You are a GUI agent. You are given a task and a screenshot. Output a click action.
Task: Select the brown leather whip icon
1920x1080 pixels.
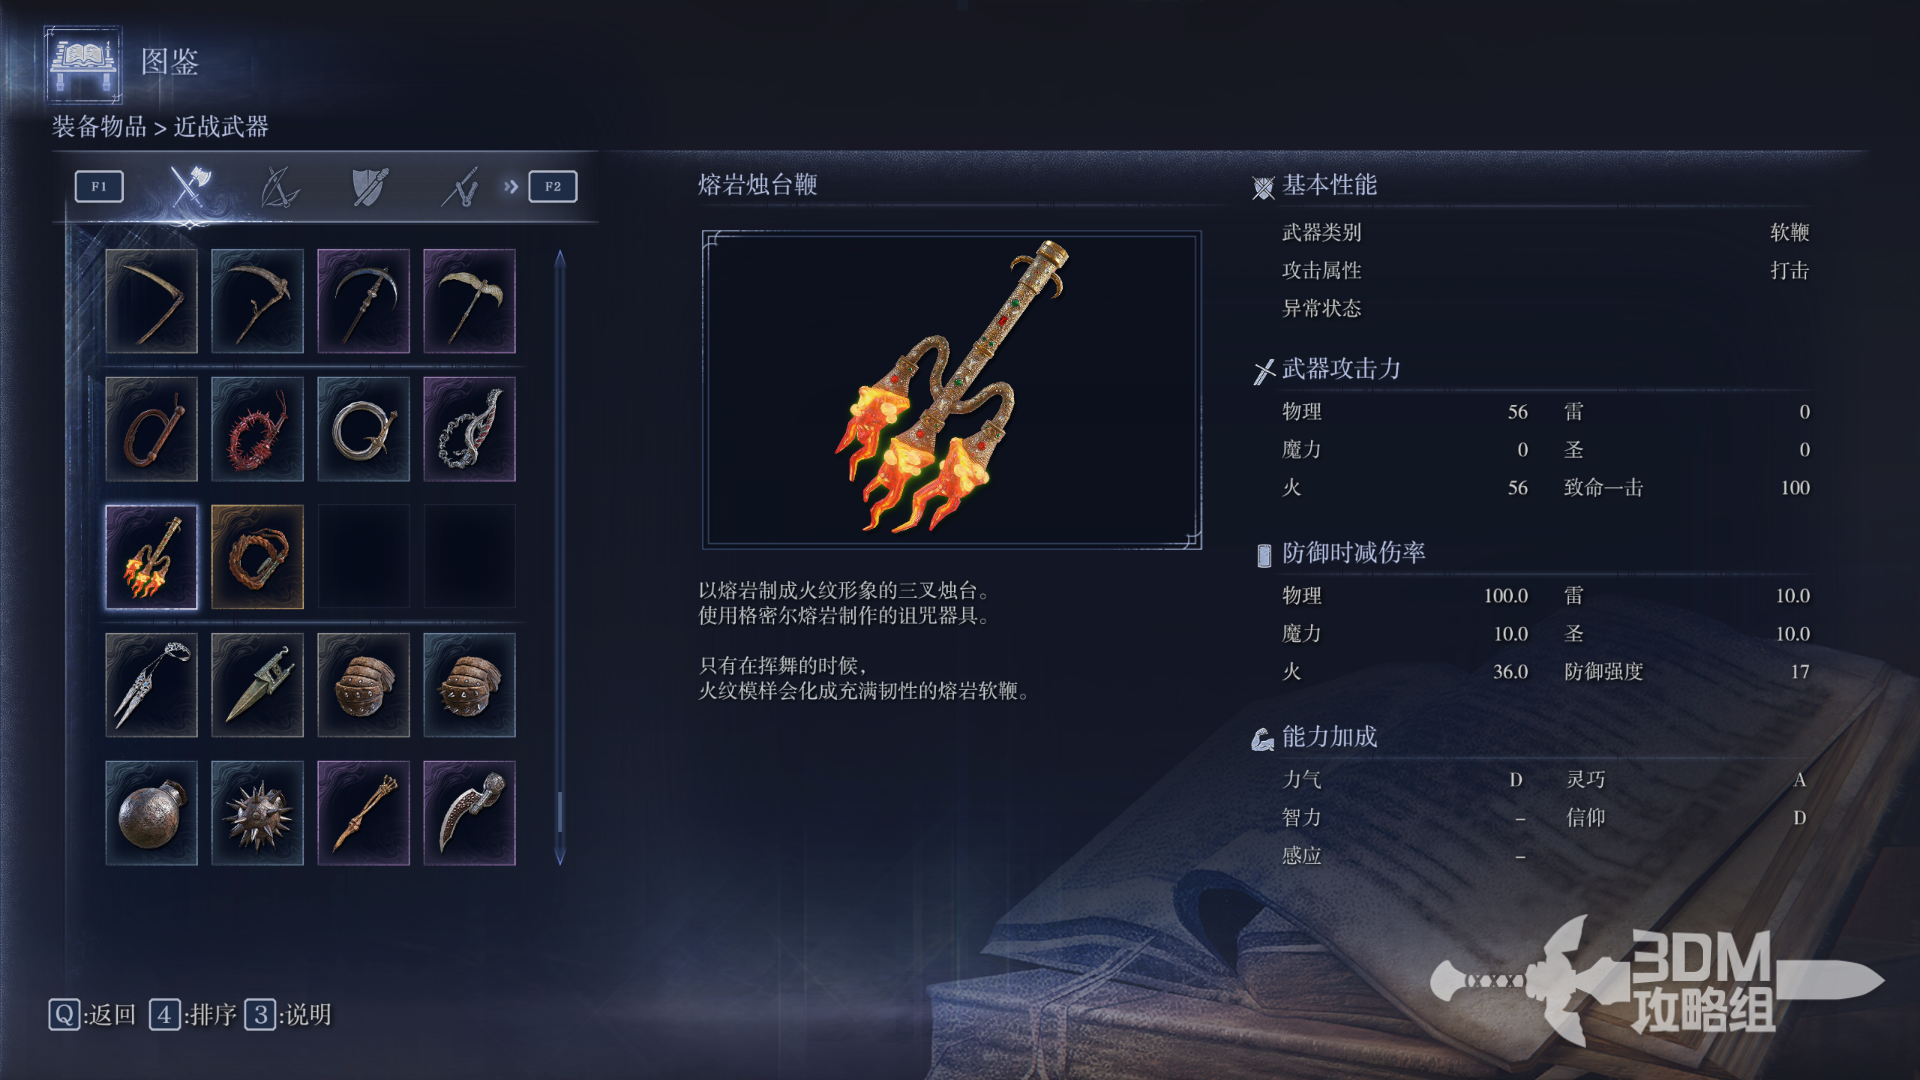151,429
